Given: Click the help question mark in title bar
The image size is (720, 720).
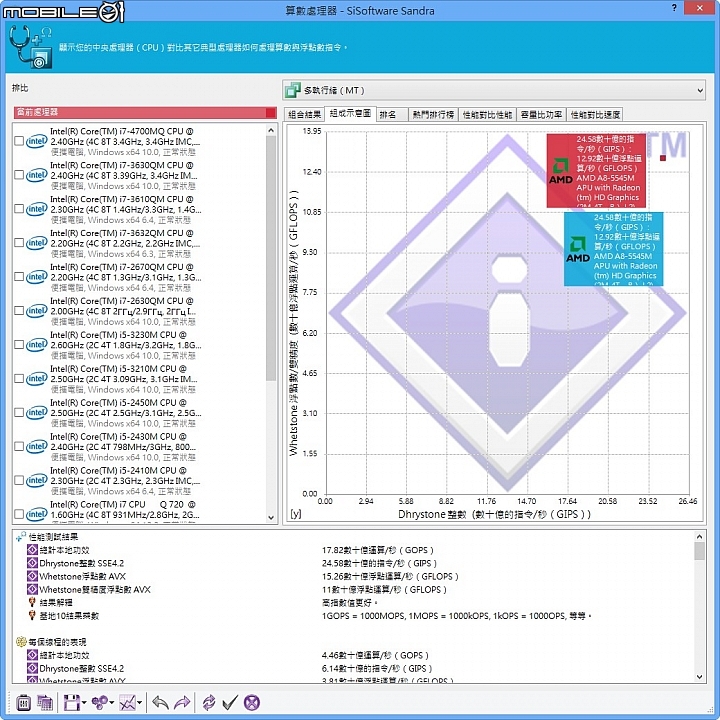Looking at the screenshot, I should pyautogui.click(x=674, y=8).
